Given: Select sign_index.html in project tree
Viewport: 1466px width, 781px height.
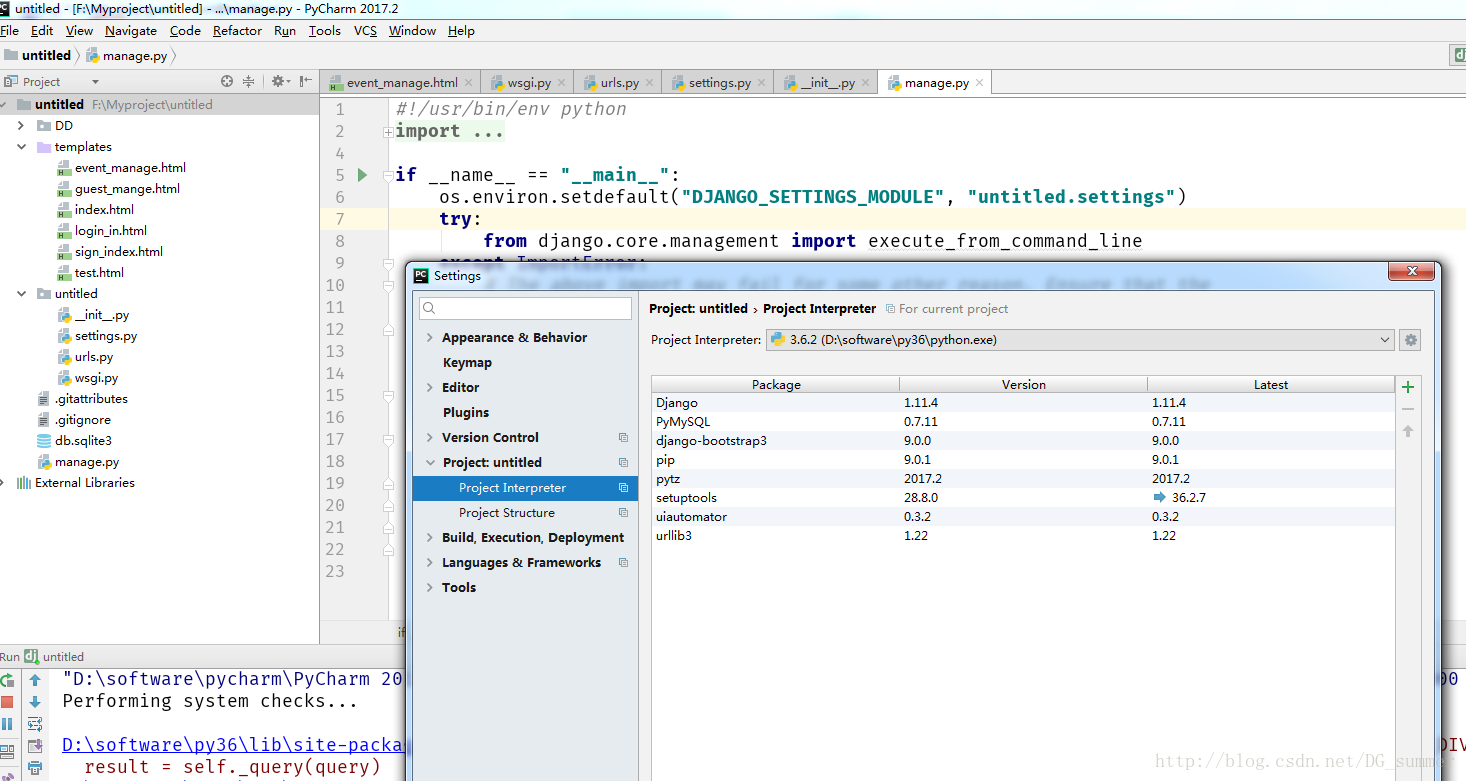Looking at the screenshot, I should (x=119, y=251).
